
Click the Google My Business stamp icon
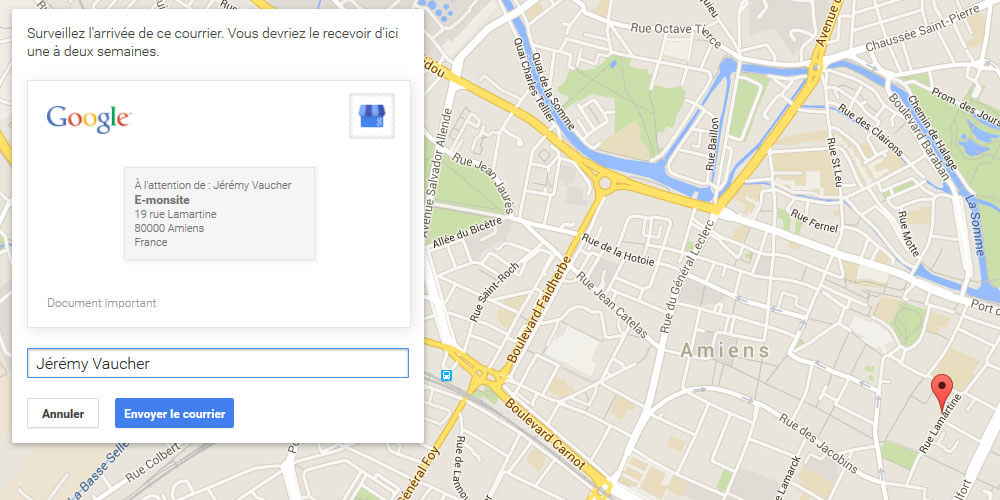[x=372, y=116]
